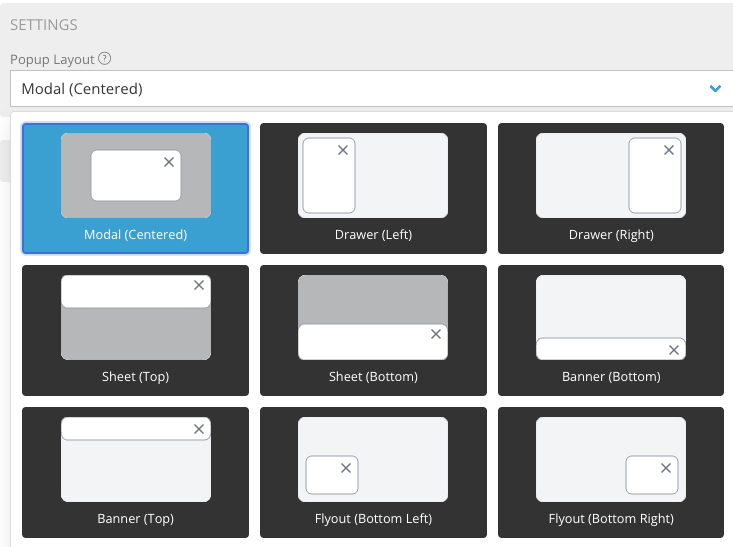Click the "Flyout (Bottom Right)" text label
The width and height of the screenshot is (733, 547).
coord(611,519)
